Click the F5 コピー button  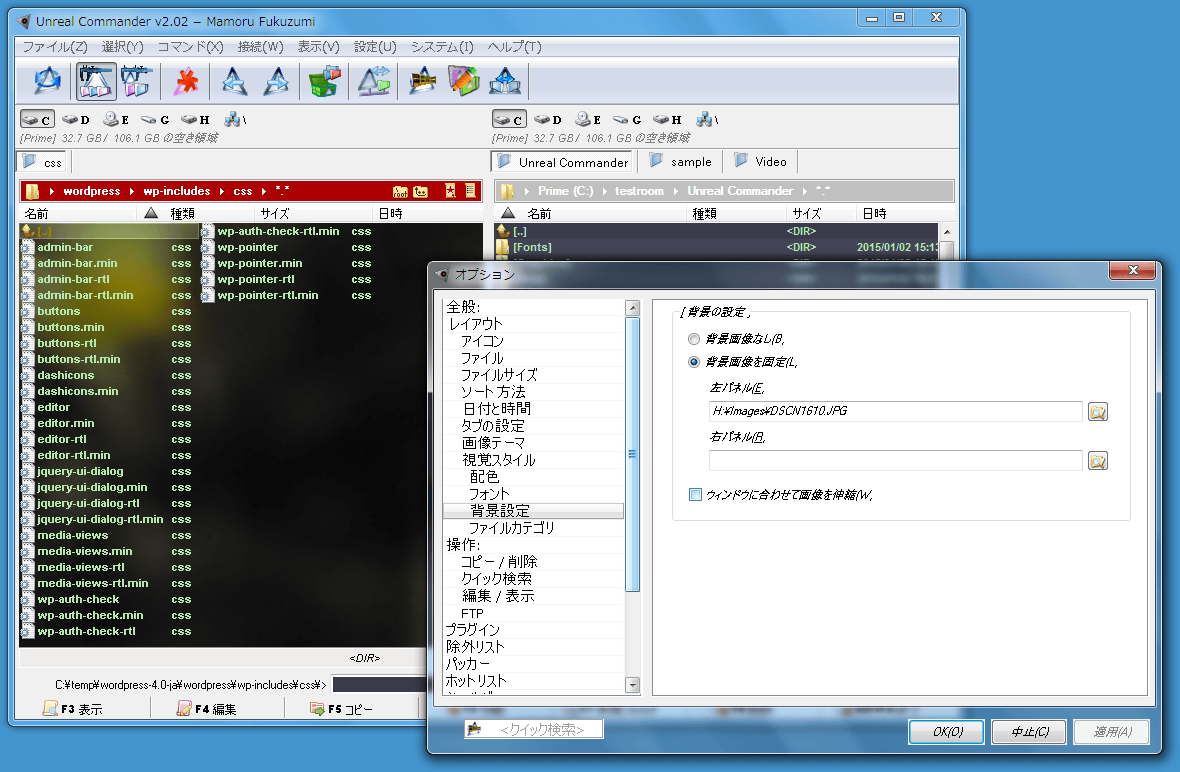342,709
